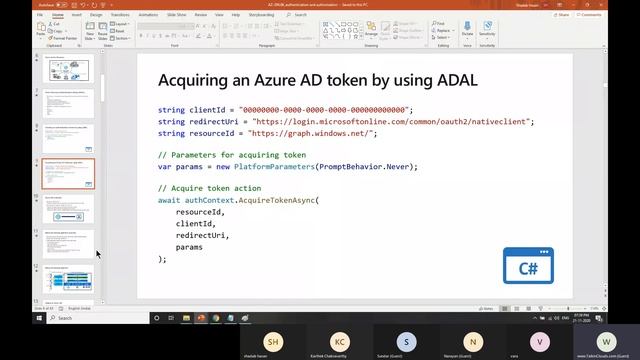Click the C# code icon on slide
The width and height of the screenshot is (640, 360).
pyautogui.click(x=528, y=265)
